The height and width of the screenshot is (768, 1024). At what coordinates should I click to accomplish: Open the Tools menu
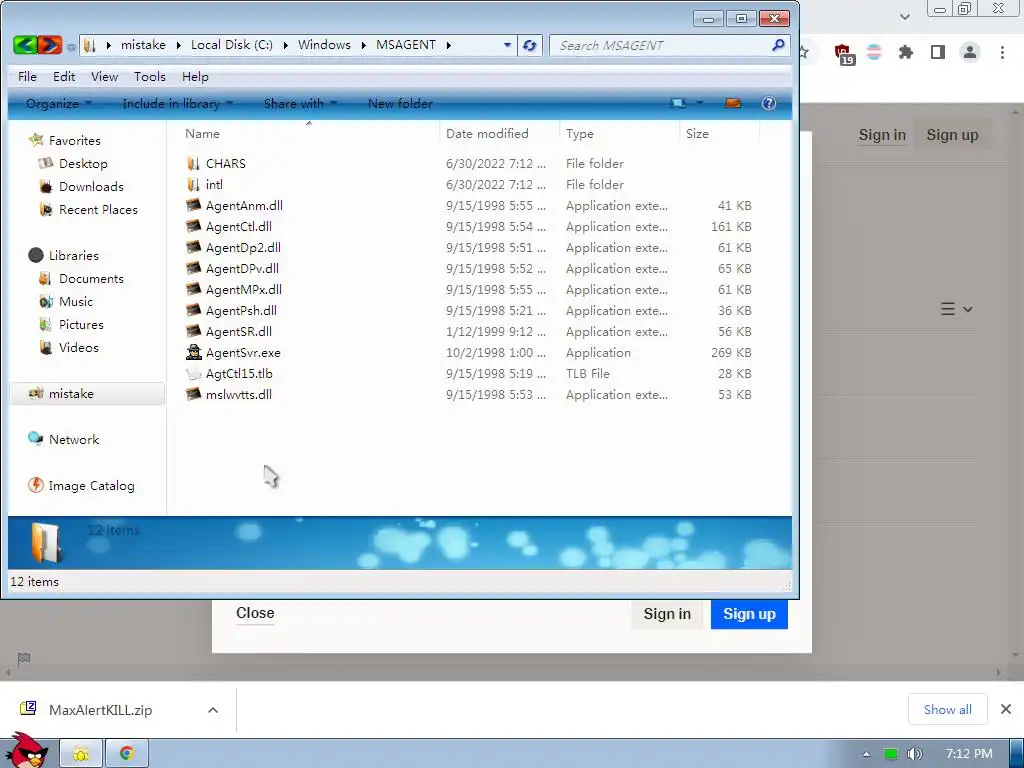[150, 76]
